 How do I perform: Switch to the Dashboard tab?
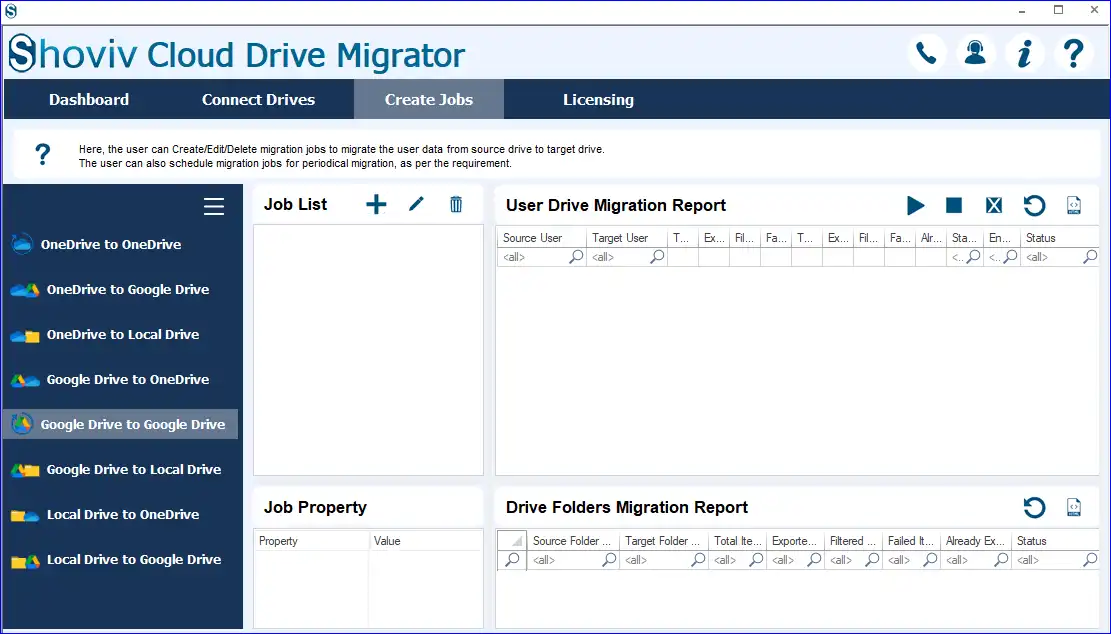89,99
